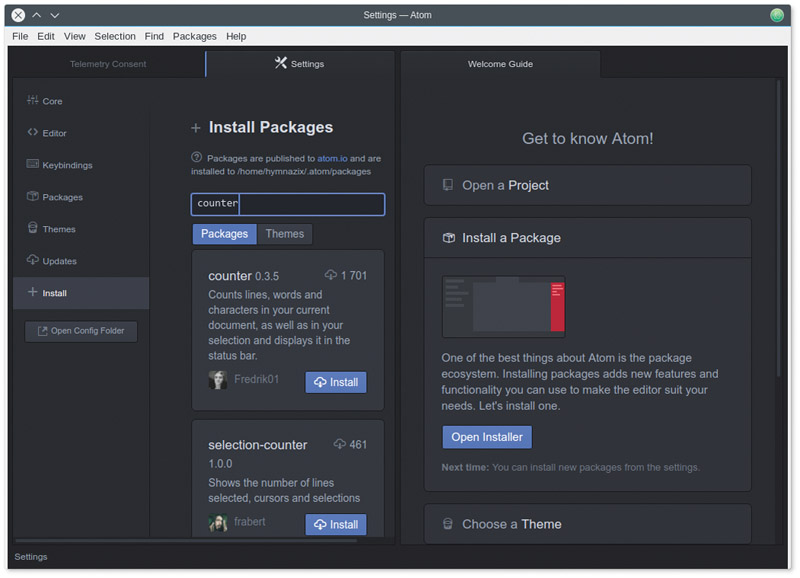Expand the Open a Project section
This screenshot has height=578, width=800.
(x=587, y=185)
